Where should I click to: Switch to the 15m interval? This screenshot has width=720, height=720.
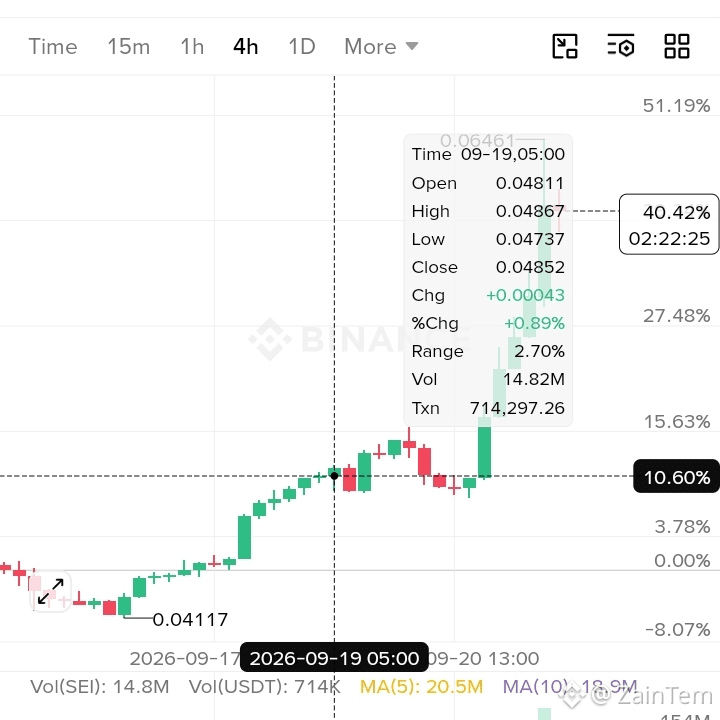129,46
